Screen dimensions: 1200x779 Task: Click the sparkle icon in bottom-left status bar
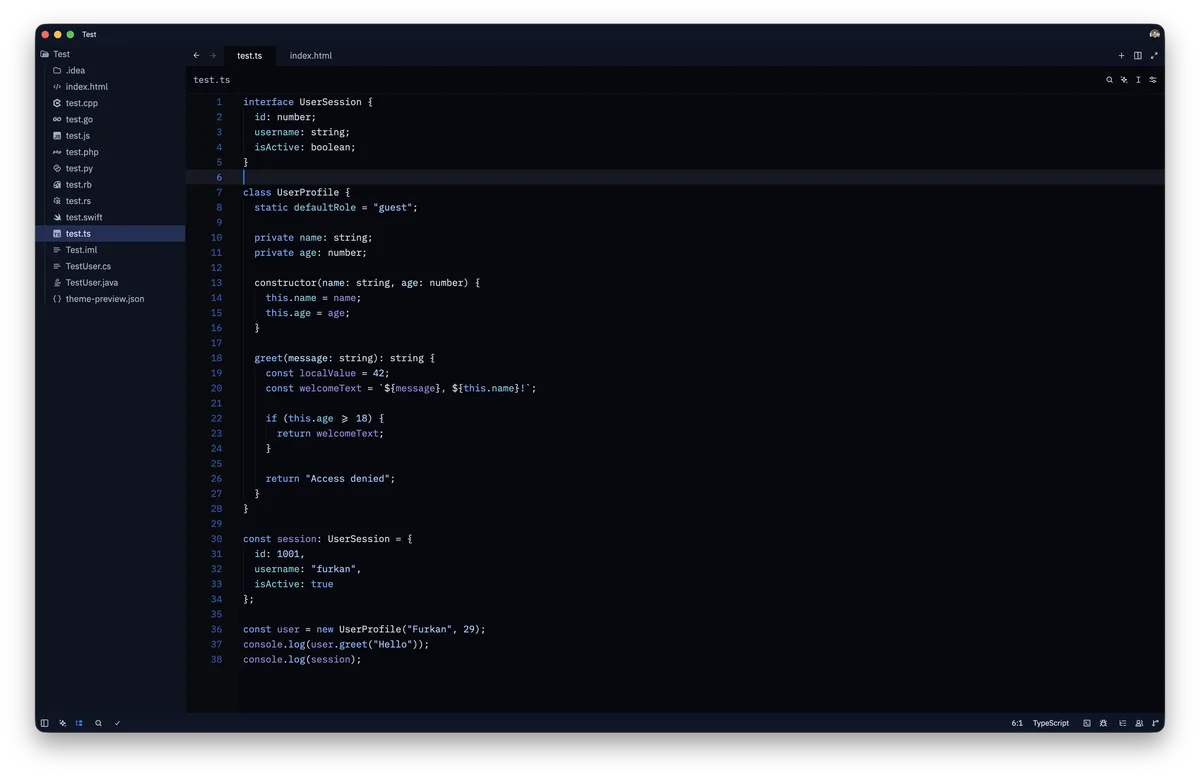[x=62, y=723]
